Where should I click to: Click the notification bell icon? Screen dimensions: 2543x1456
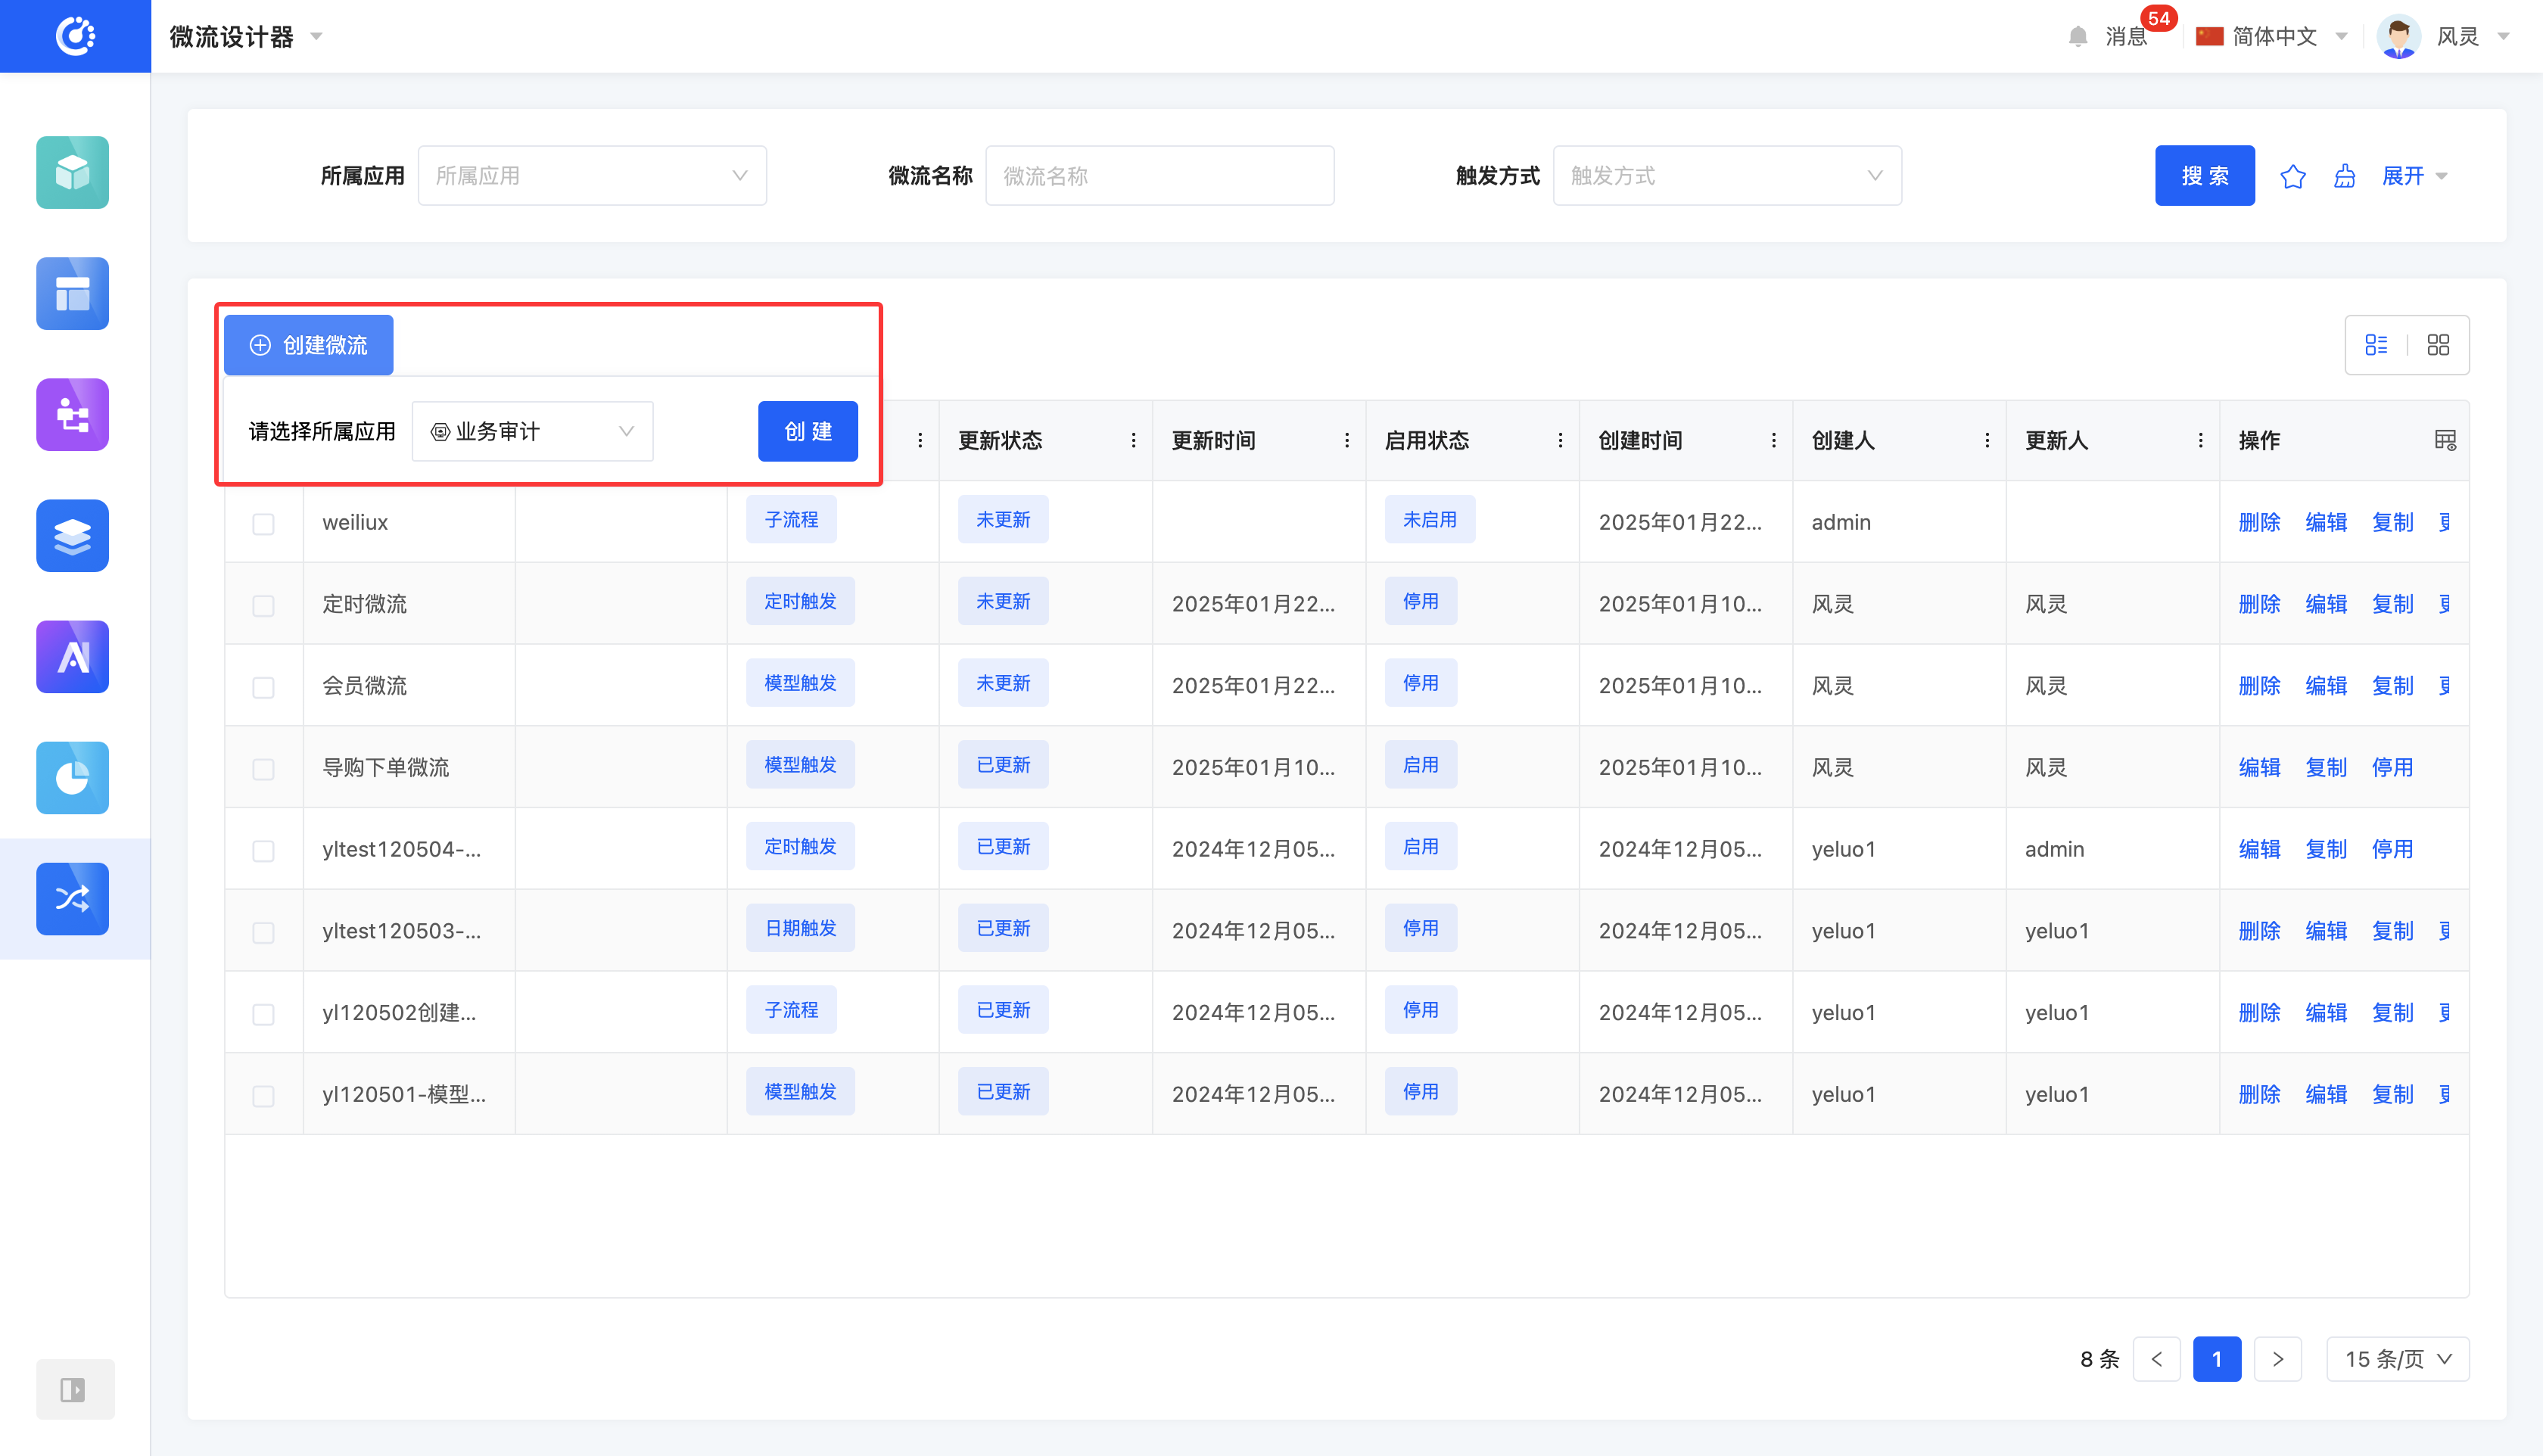click(2077, 37)
